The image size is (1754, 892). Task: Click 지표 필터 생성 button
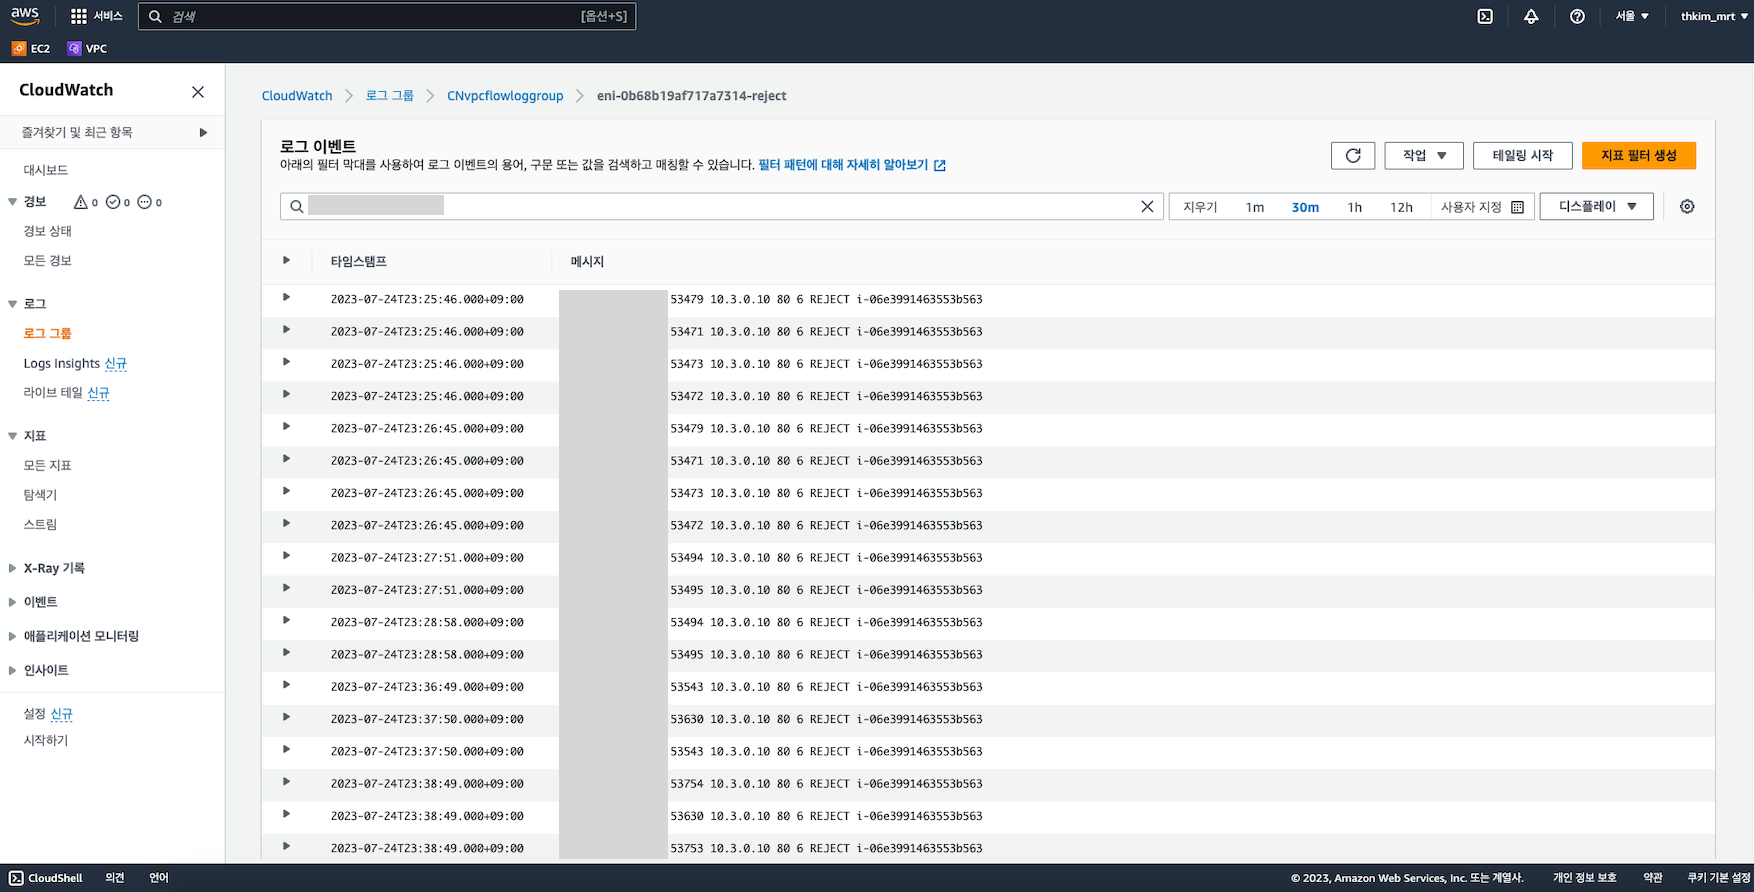pos(1639,155)
